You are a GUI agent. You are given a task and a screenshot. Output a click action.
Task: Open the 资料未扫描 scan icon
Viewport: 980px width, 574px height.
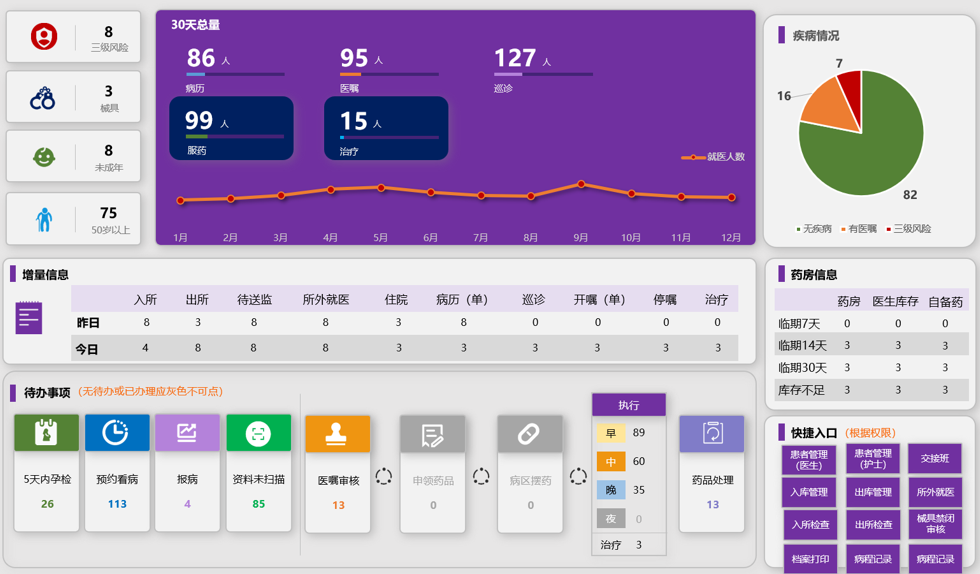click(x=258, y=433)
